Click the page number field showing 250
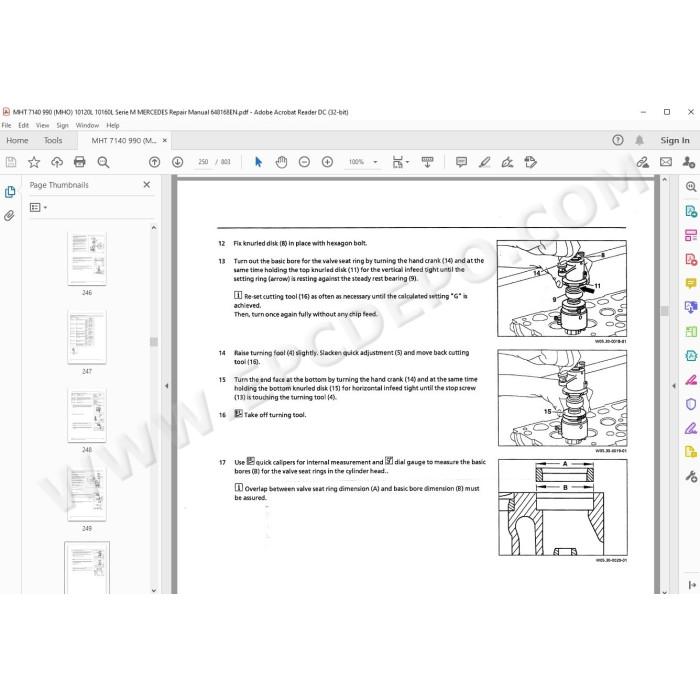This screenshot has width=700, height=700. click(203, 162)
